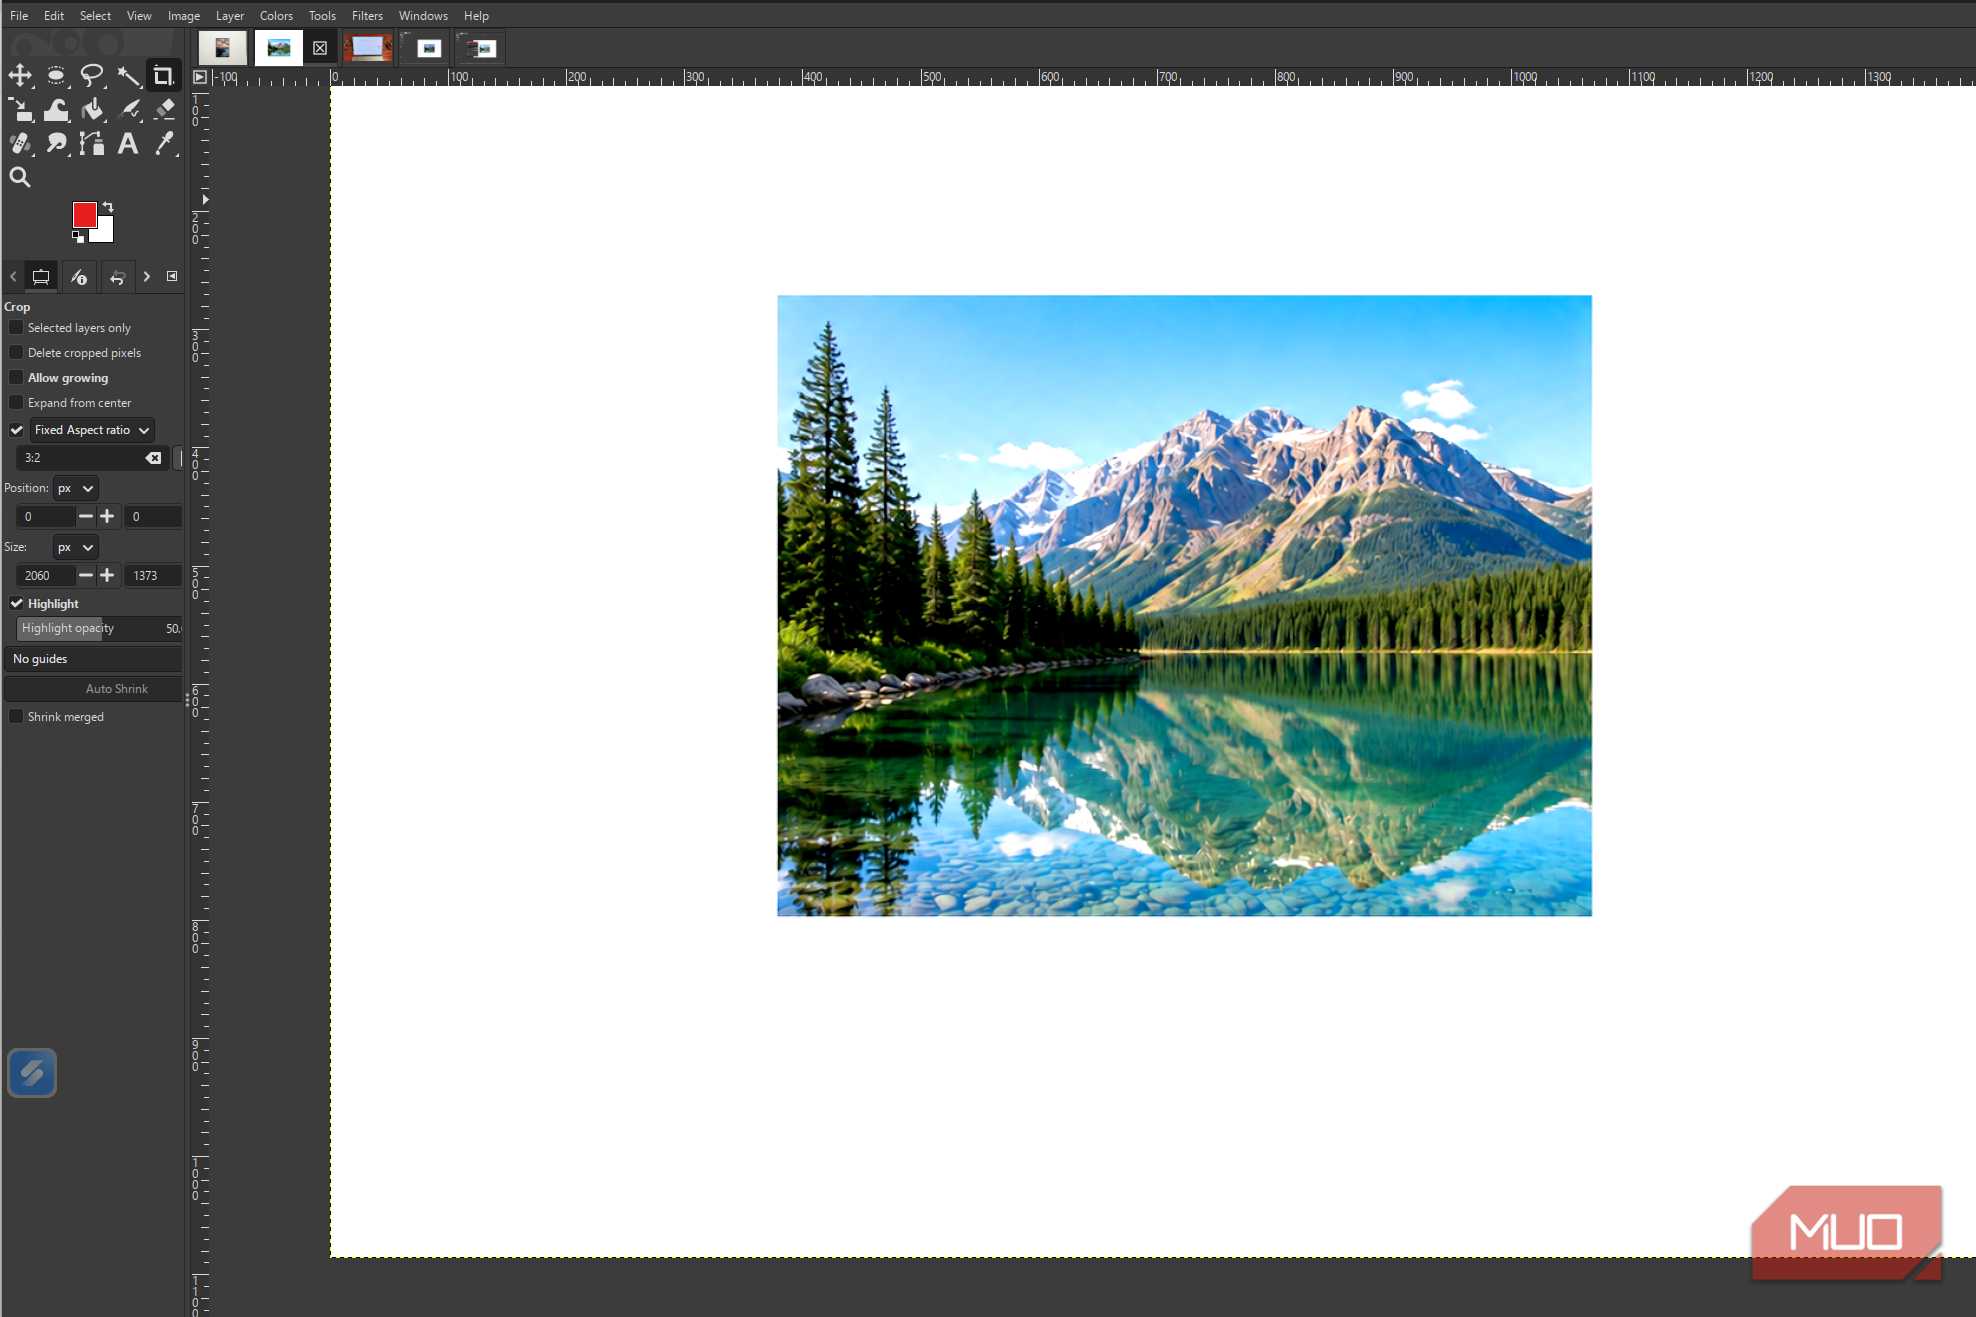Click the red foreground color swatch

click(x=84, y=214)
